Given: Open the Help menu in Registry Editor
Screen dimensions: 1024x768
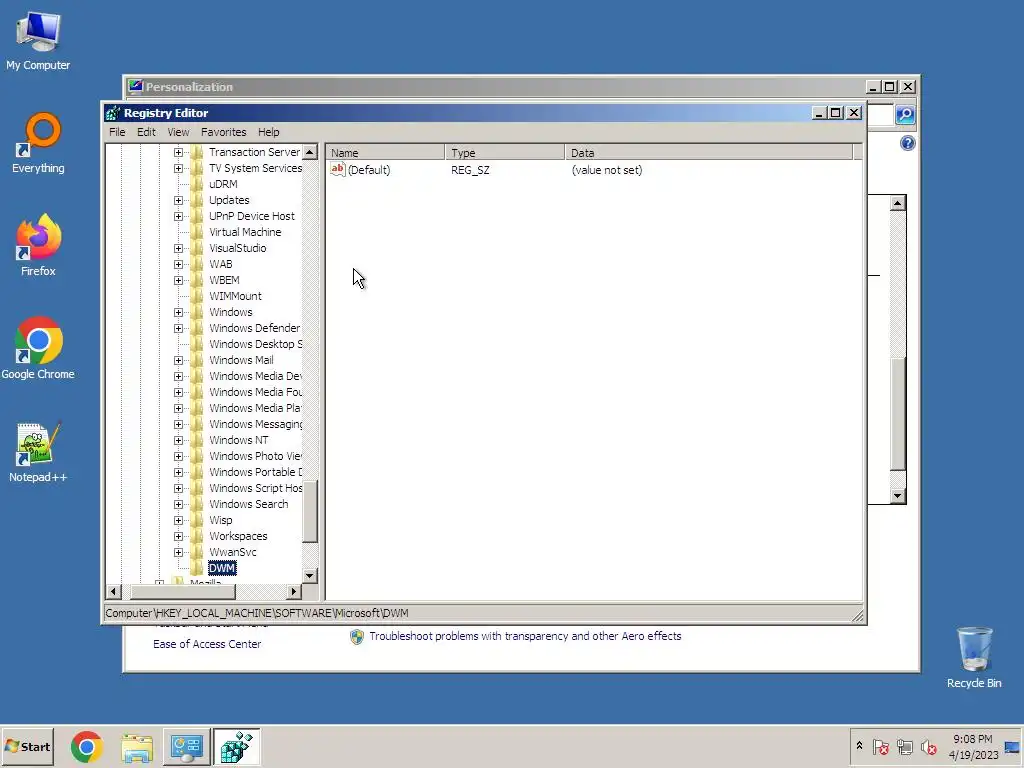Looking at the screenshot, I should tap(268, 132).
